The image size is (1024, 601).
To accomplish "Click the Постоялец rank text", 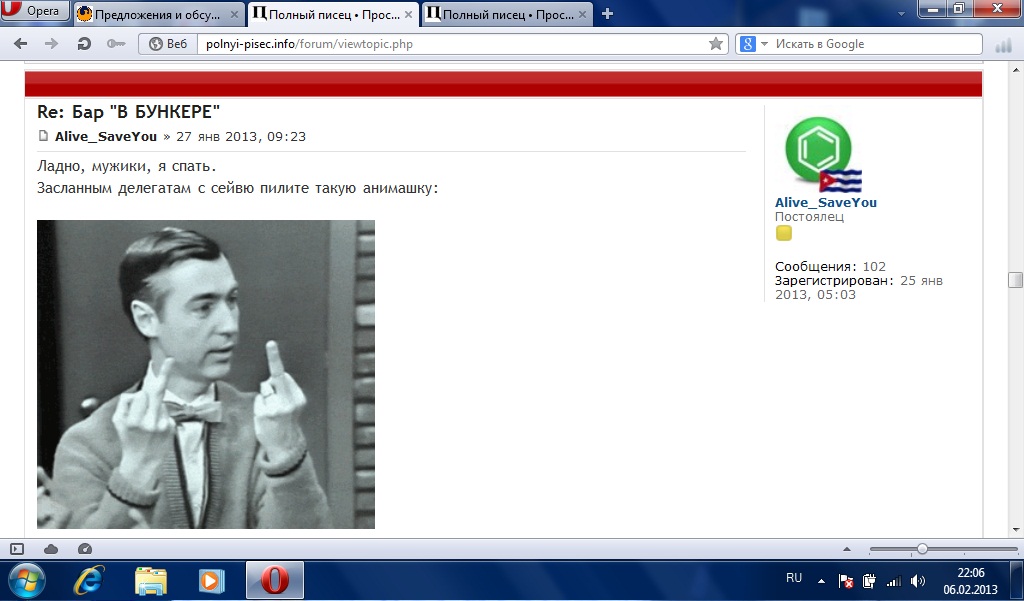I will [809, 216].
